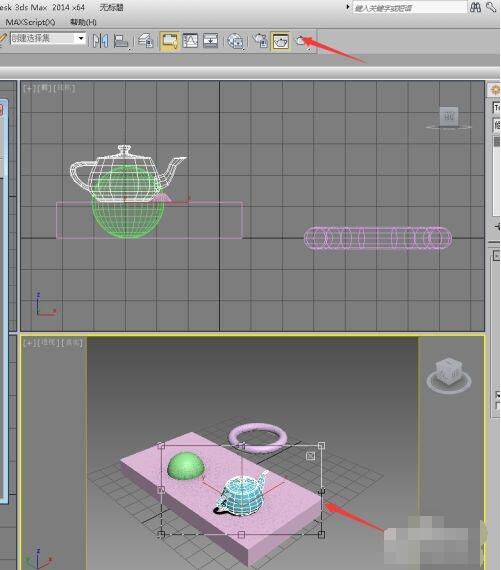Click the ViewCube in the perspective viewport
Viewport: 501px width, 570px height.
point(449,371)
